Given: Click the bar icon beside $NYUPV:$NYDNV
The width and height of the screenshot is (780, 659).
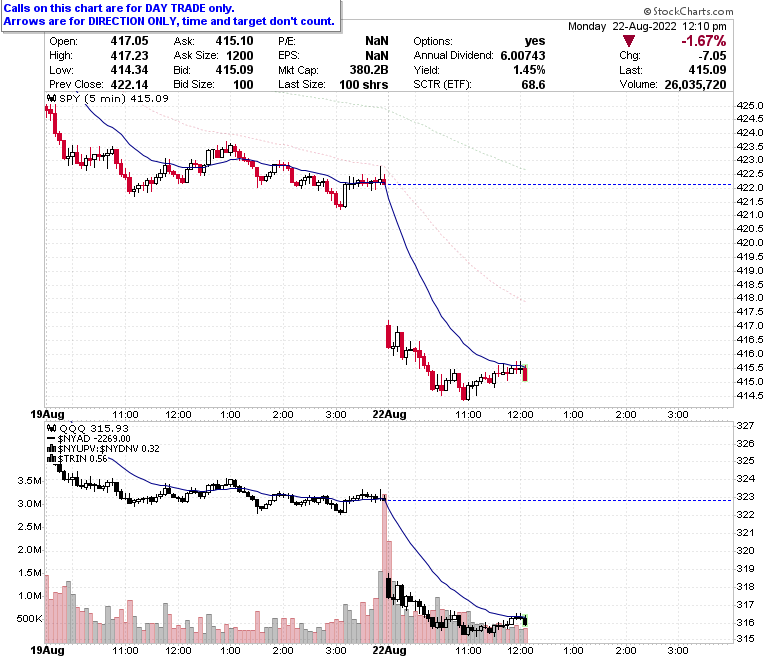Looking at the screenshot, I should (51, 449).
